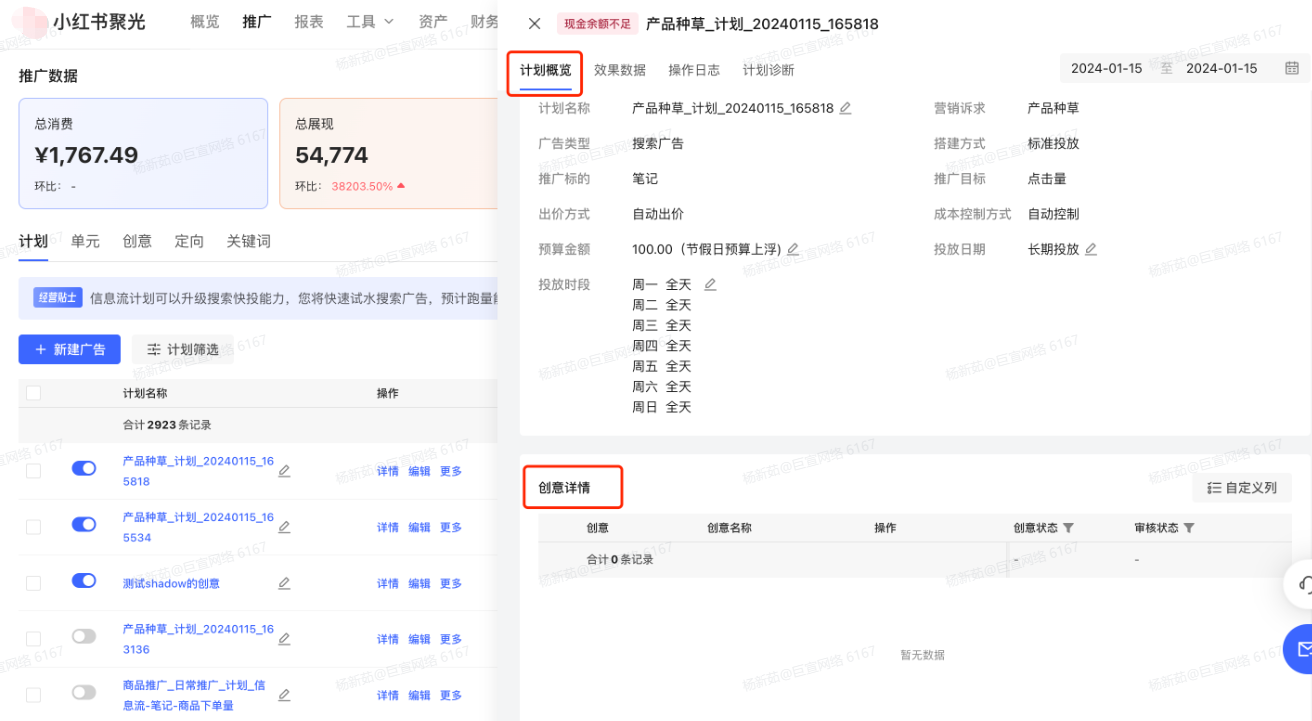
Task: Click 编辑 for 商品推广_日常推广 plan
Action: click(x=420, y=695)
